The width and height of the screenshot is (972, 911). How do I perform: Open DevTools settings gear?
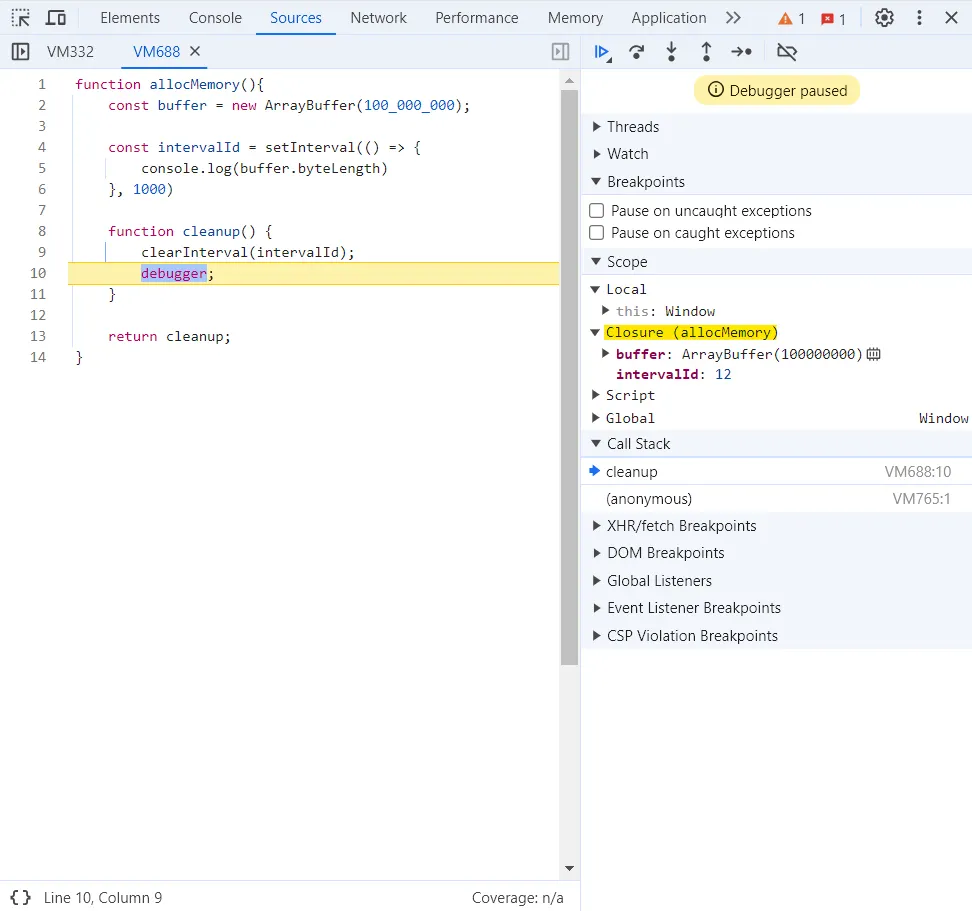884,17
